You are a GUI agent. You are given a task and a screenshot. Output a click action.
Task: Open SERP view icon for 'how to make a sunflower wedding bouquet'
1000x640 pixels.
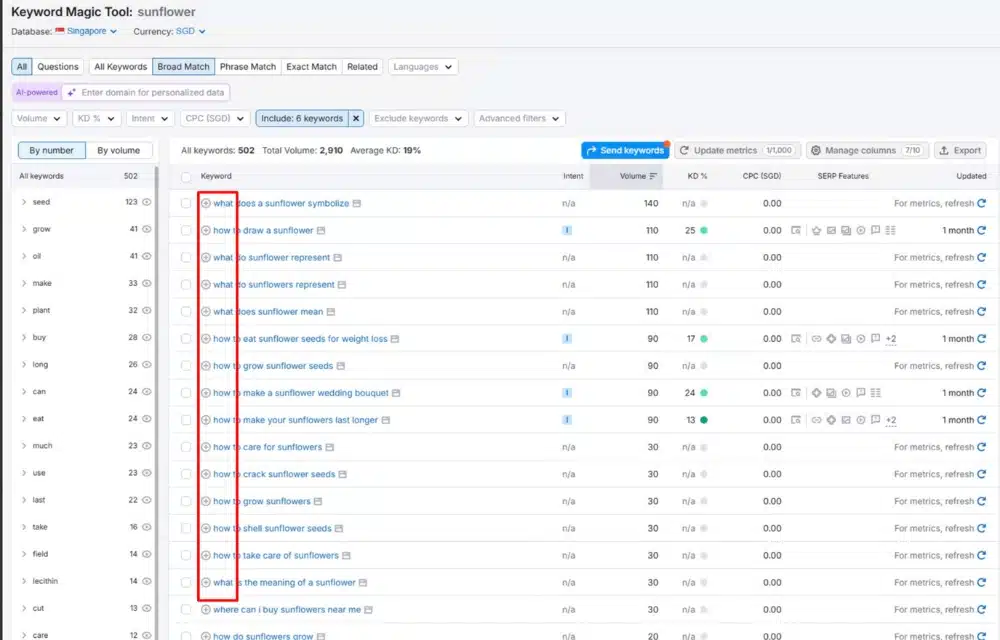coord(796,393)
